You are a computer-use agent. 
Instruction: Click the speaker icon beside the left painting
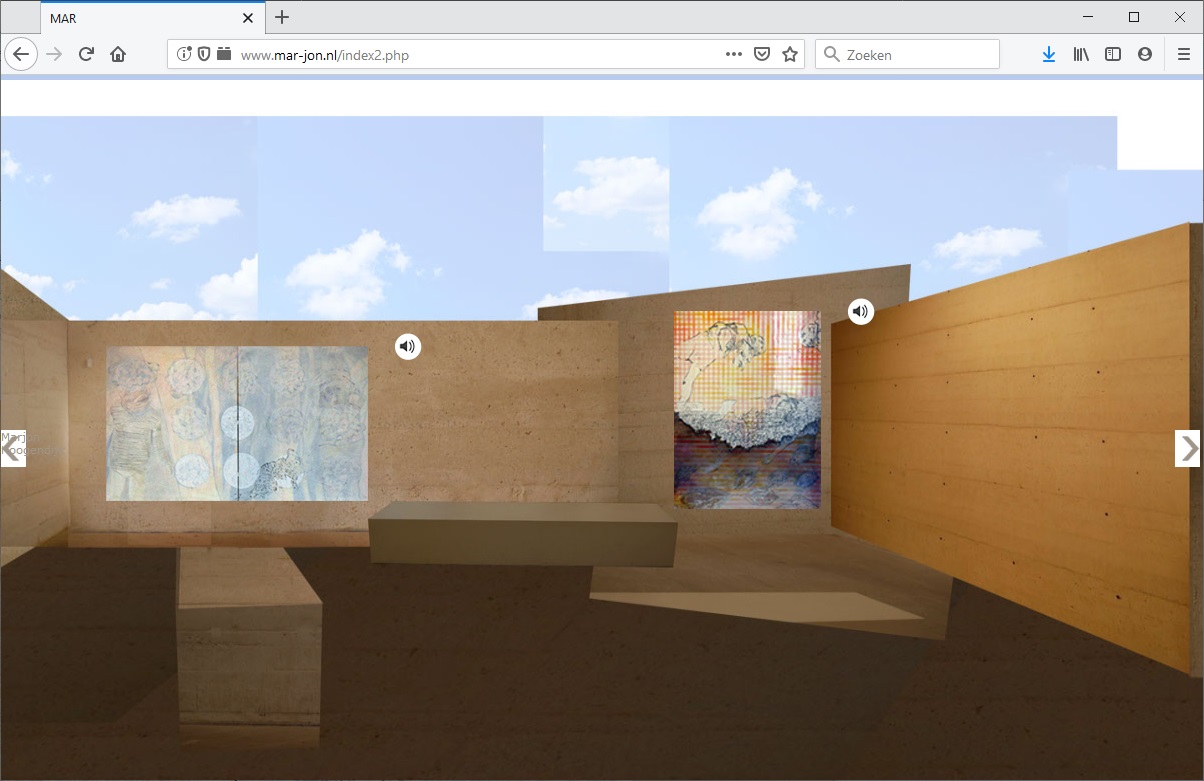tap(408, 347)
